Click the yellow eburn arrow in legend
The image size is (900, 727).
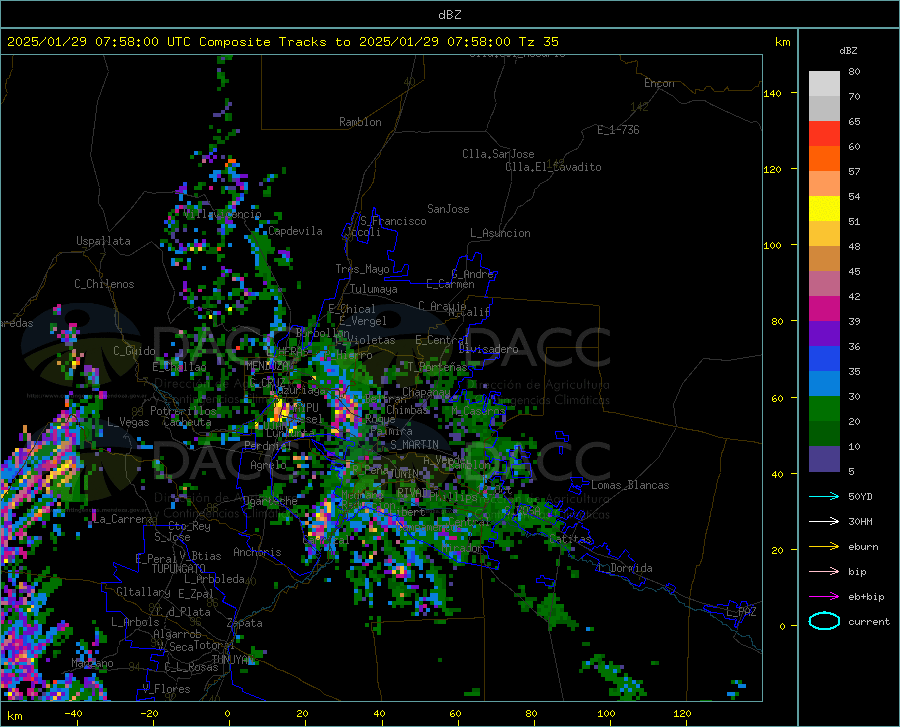[x=824, y=546]
